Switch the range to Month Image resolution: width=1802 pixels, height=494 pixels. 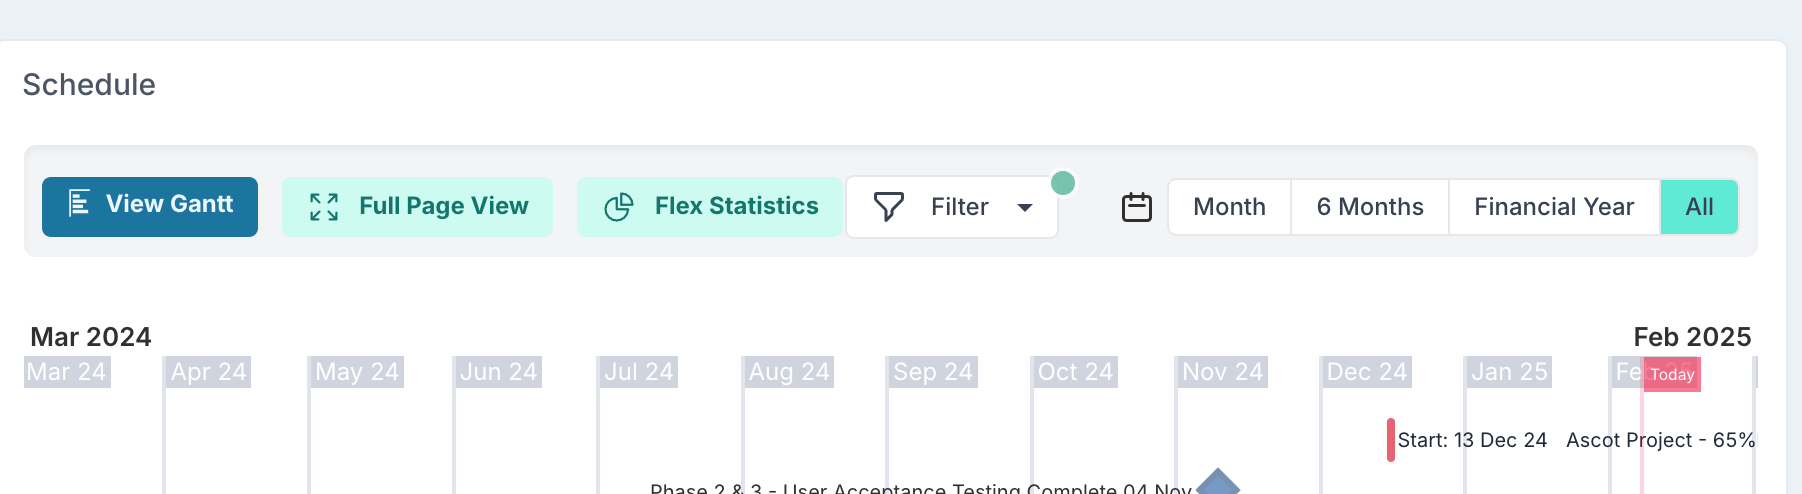tap(1229, 207)
